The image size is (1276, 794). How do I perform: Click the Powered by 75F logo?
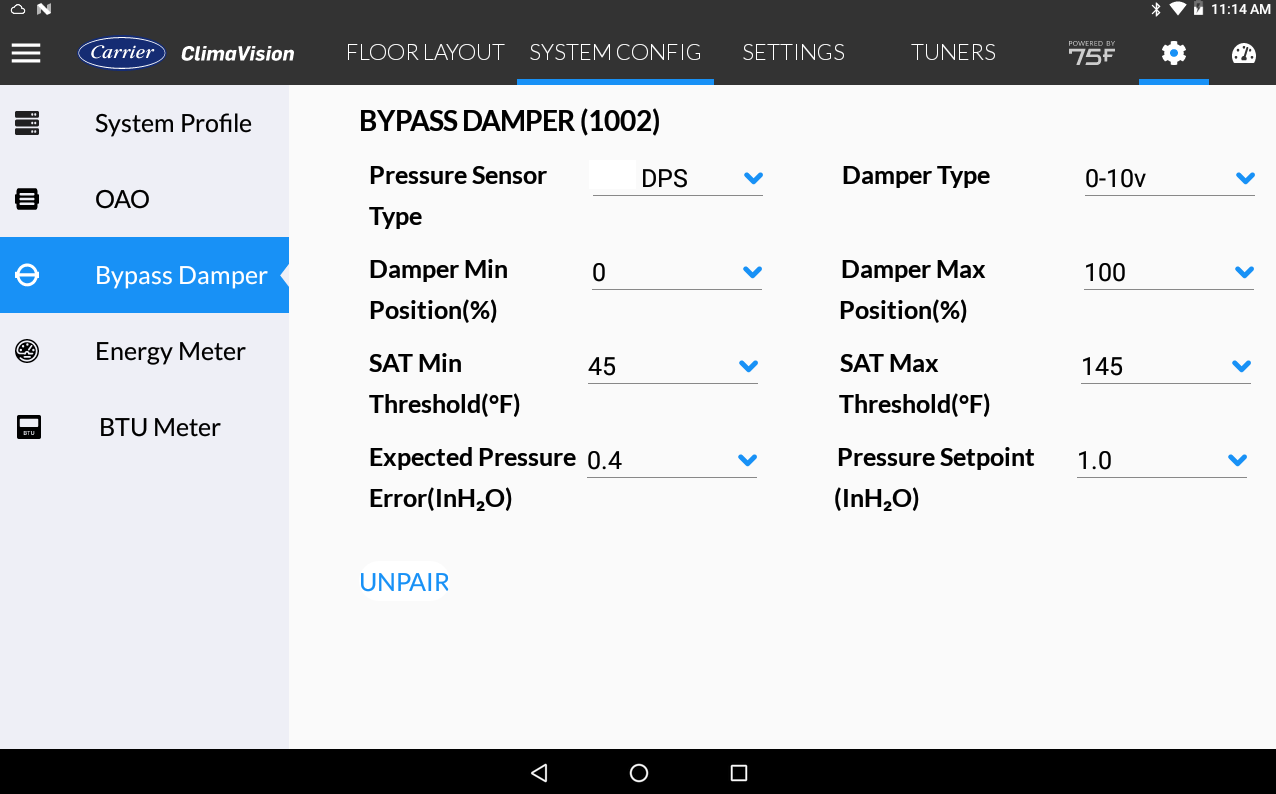pyautogui.click(x=1091, y=53)
